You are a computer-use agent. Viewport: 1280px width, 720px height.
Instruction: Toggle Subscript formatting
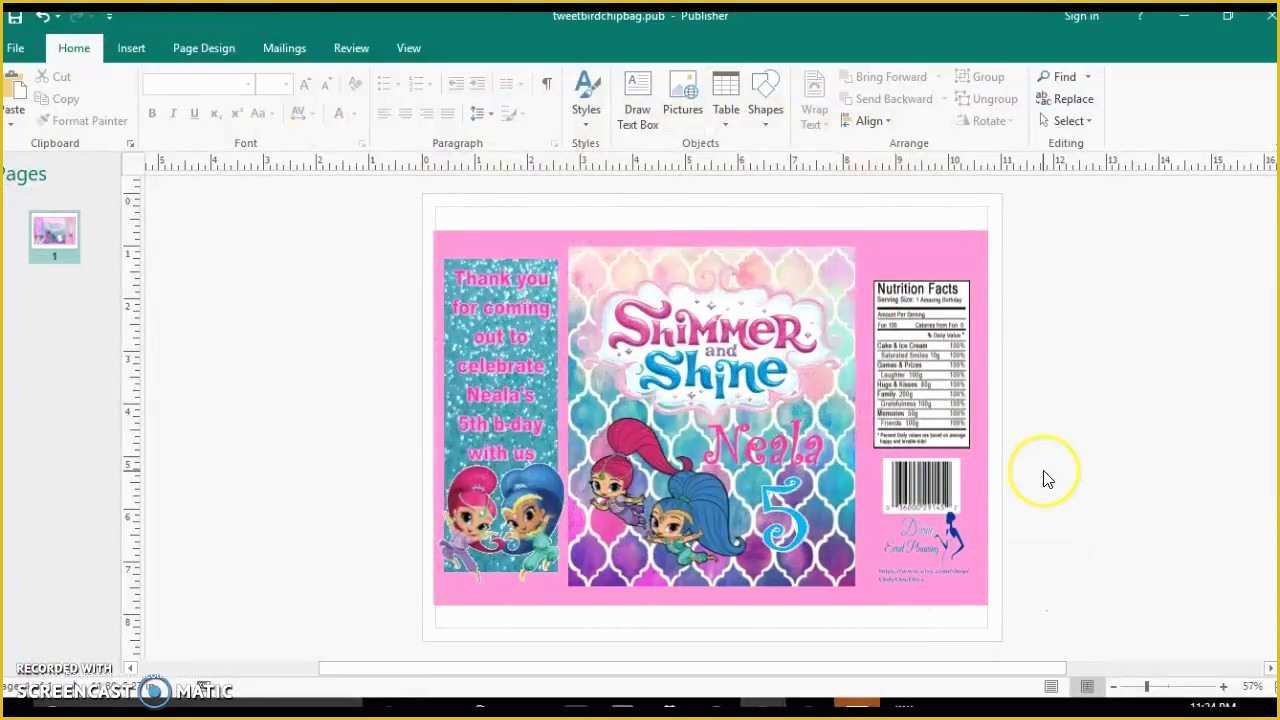(215, 114)
